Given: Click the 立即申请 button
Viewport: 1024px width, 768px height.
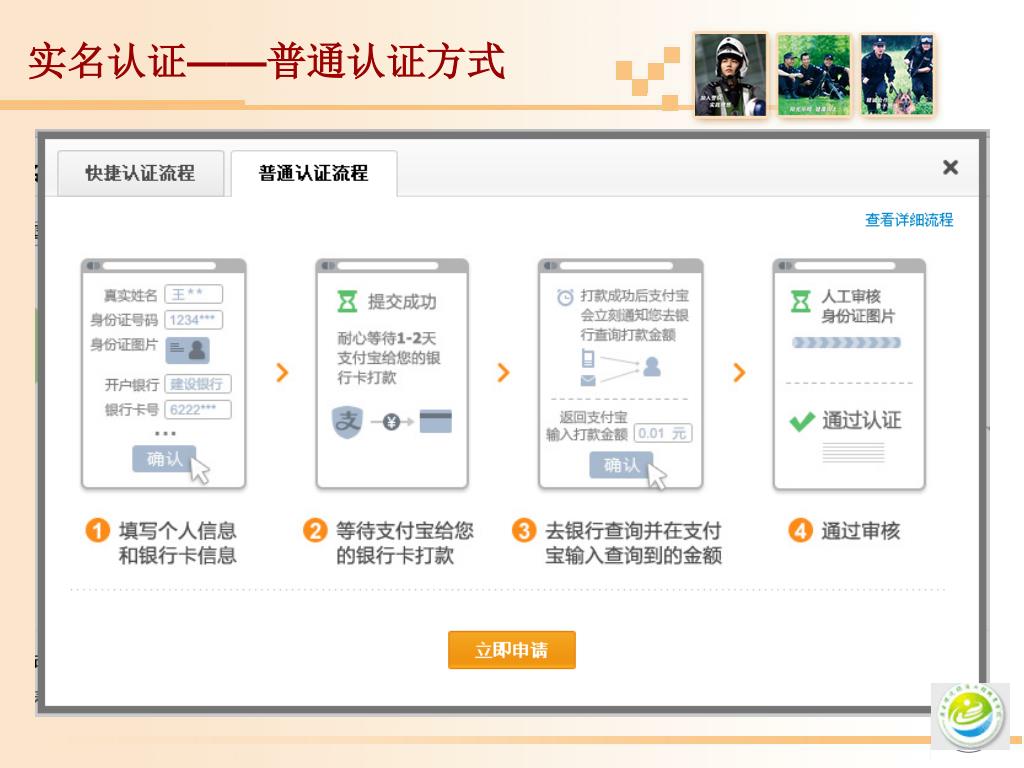Looking at the screenshot, I should tap(511, 650).
